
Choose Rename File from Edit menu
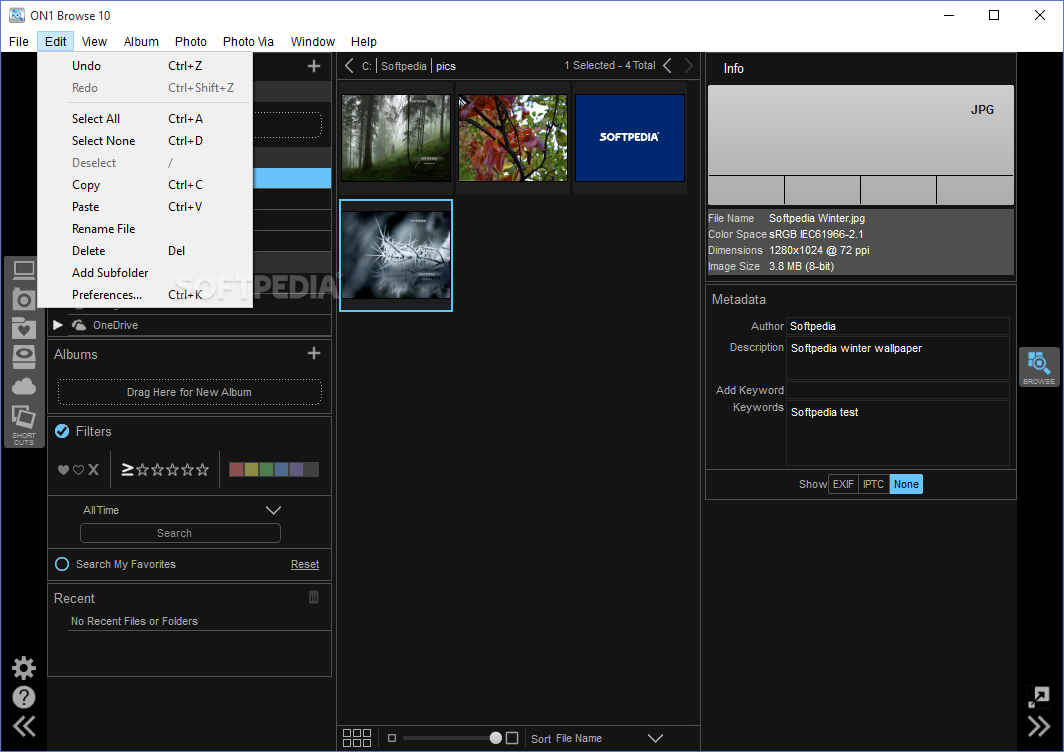click(x=145, y=229)
